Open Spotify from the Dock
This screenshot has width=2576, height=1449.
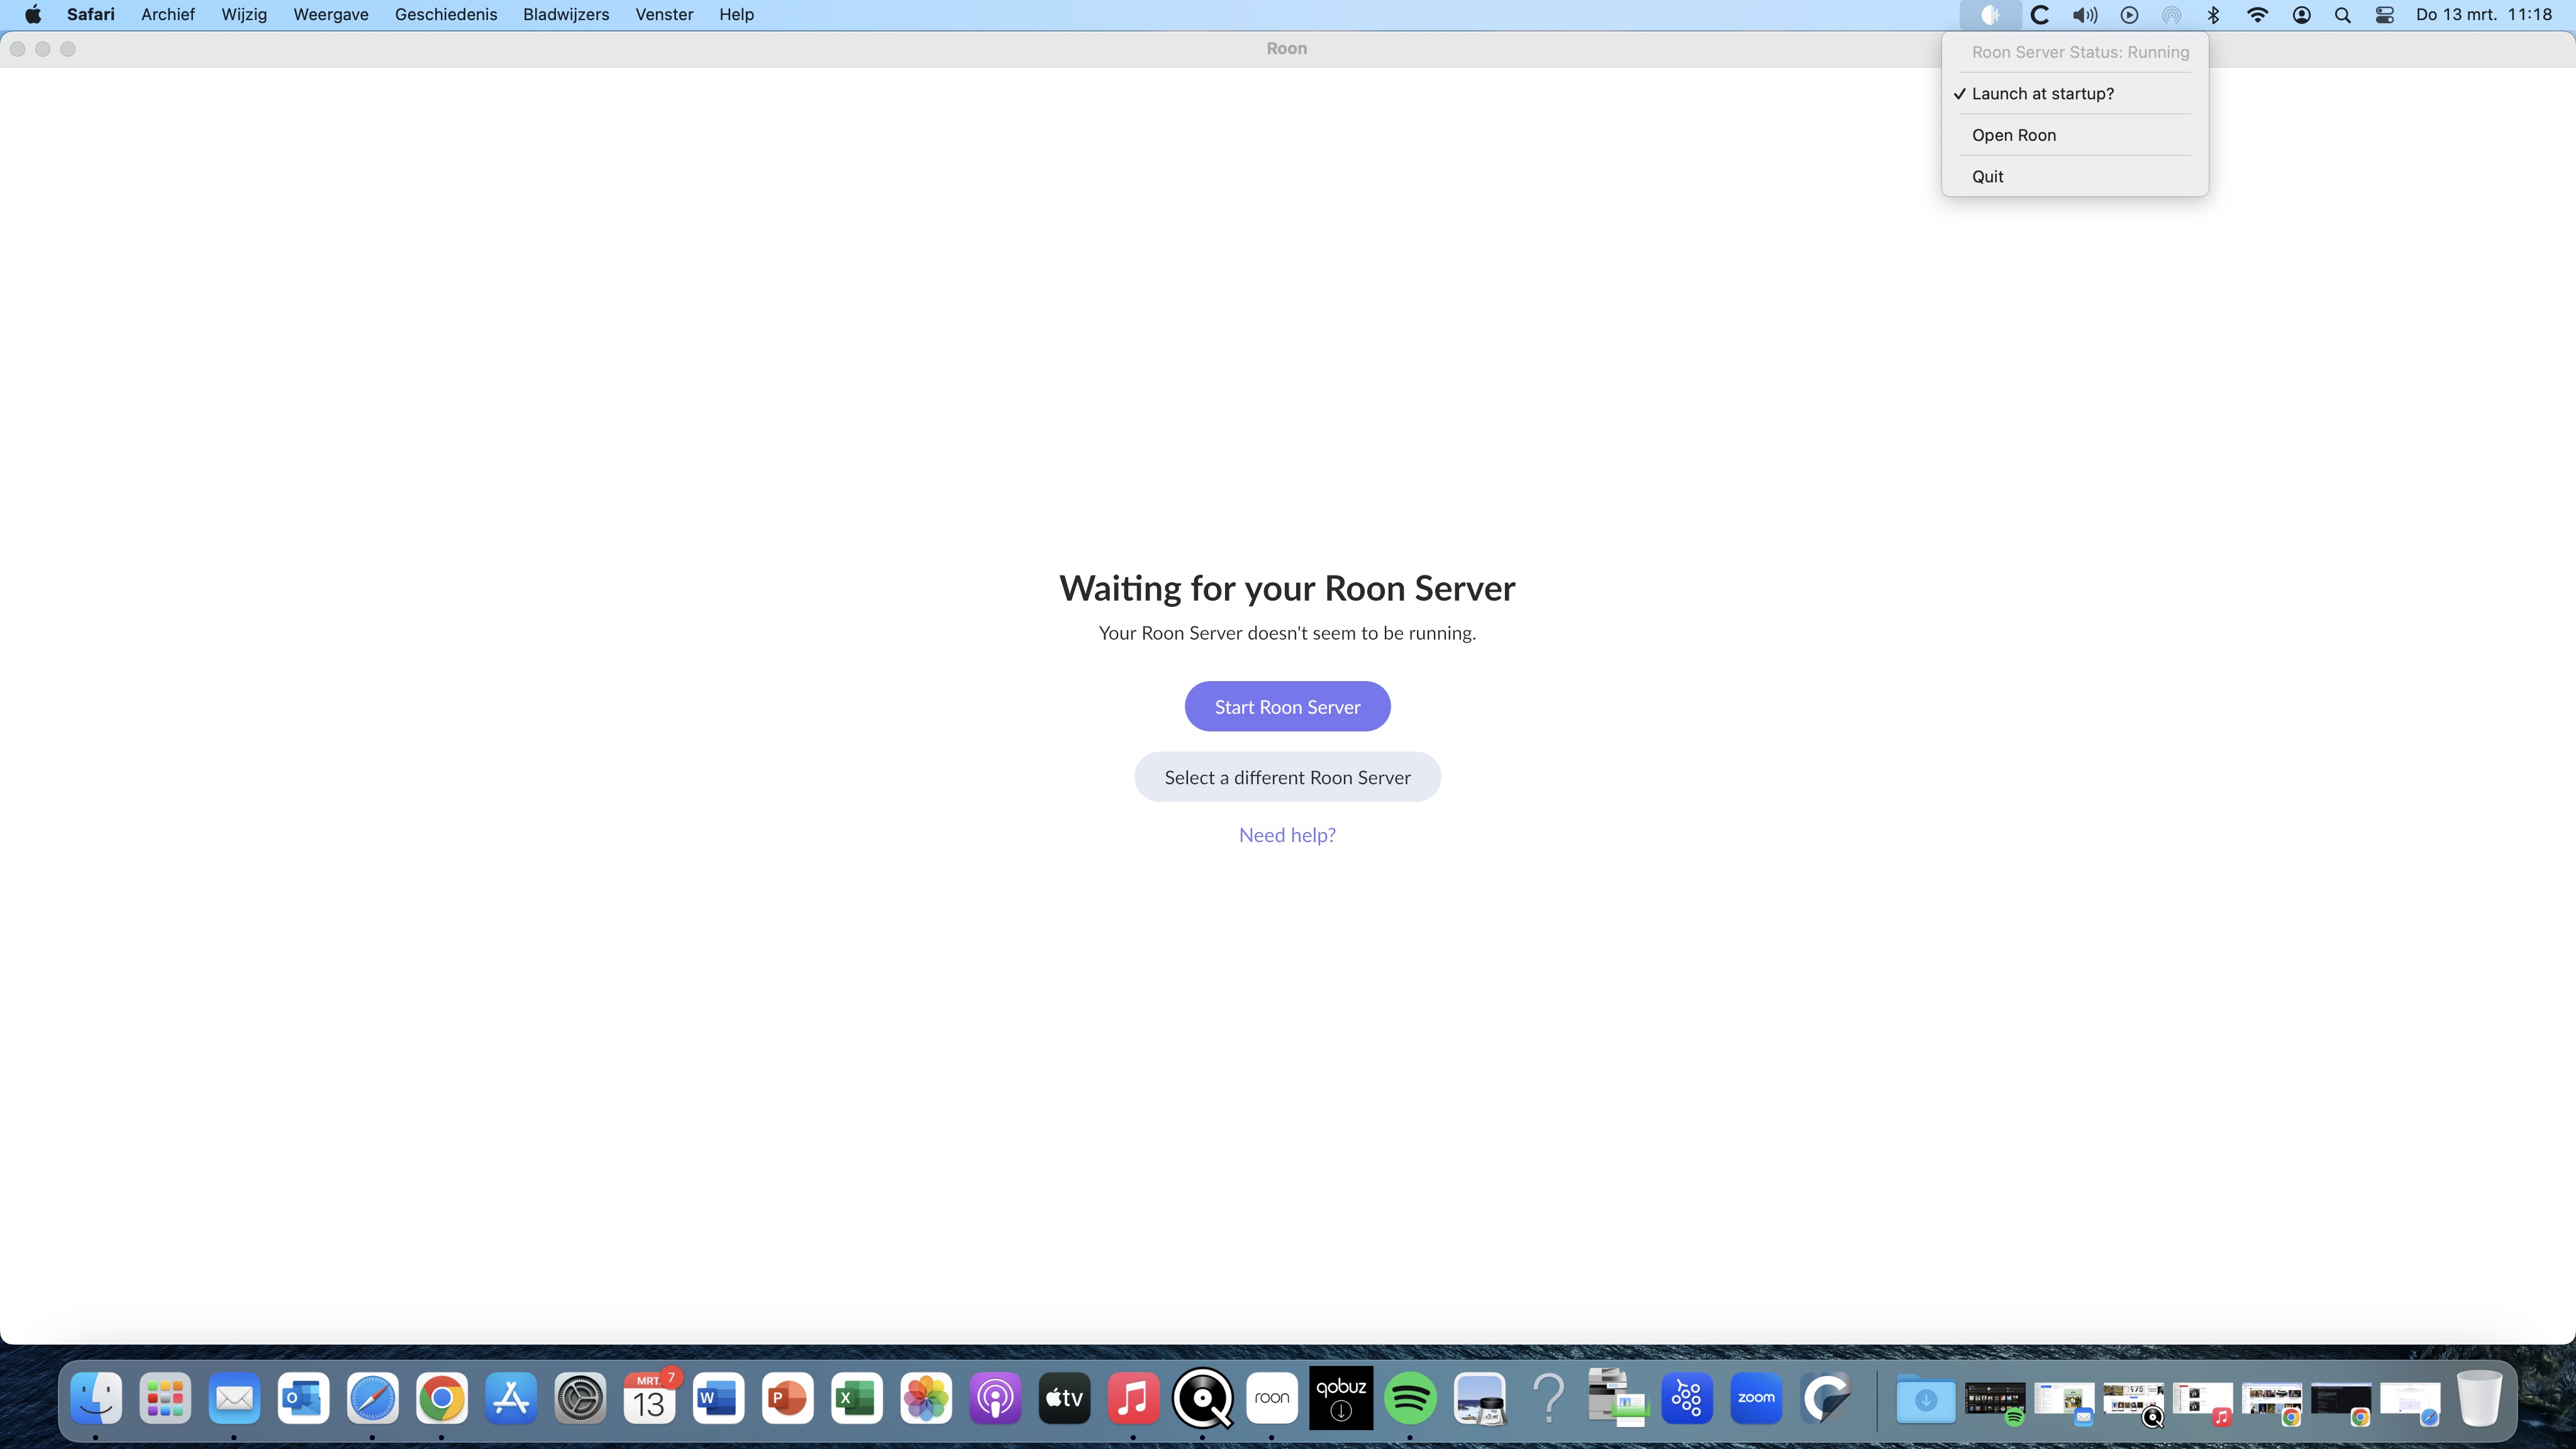(x=1410, y=1397)
